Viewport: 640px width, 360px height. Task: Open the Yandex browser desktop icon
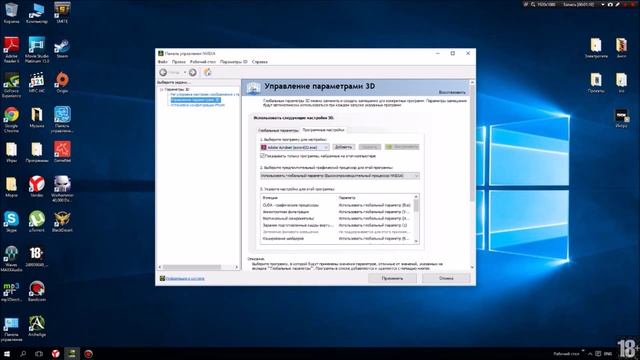(37, 186)
